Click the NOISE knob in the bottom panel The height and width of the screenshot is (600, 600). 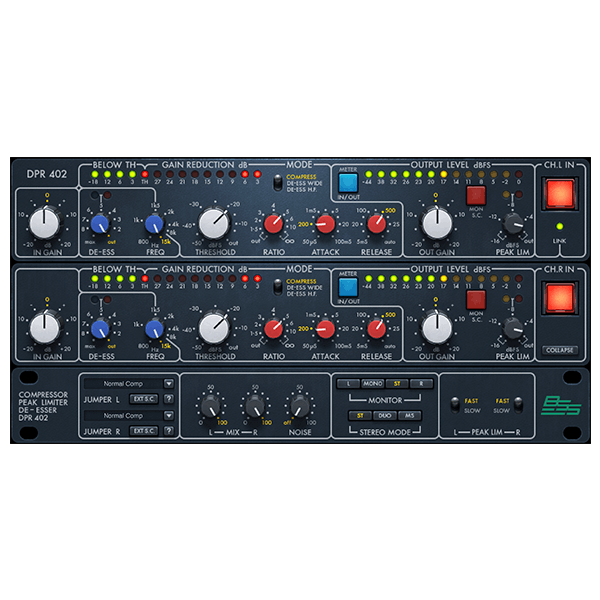[299, 406]
